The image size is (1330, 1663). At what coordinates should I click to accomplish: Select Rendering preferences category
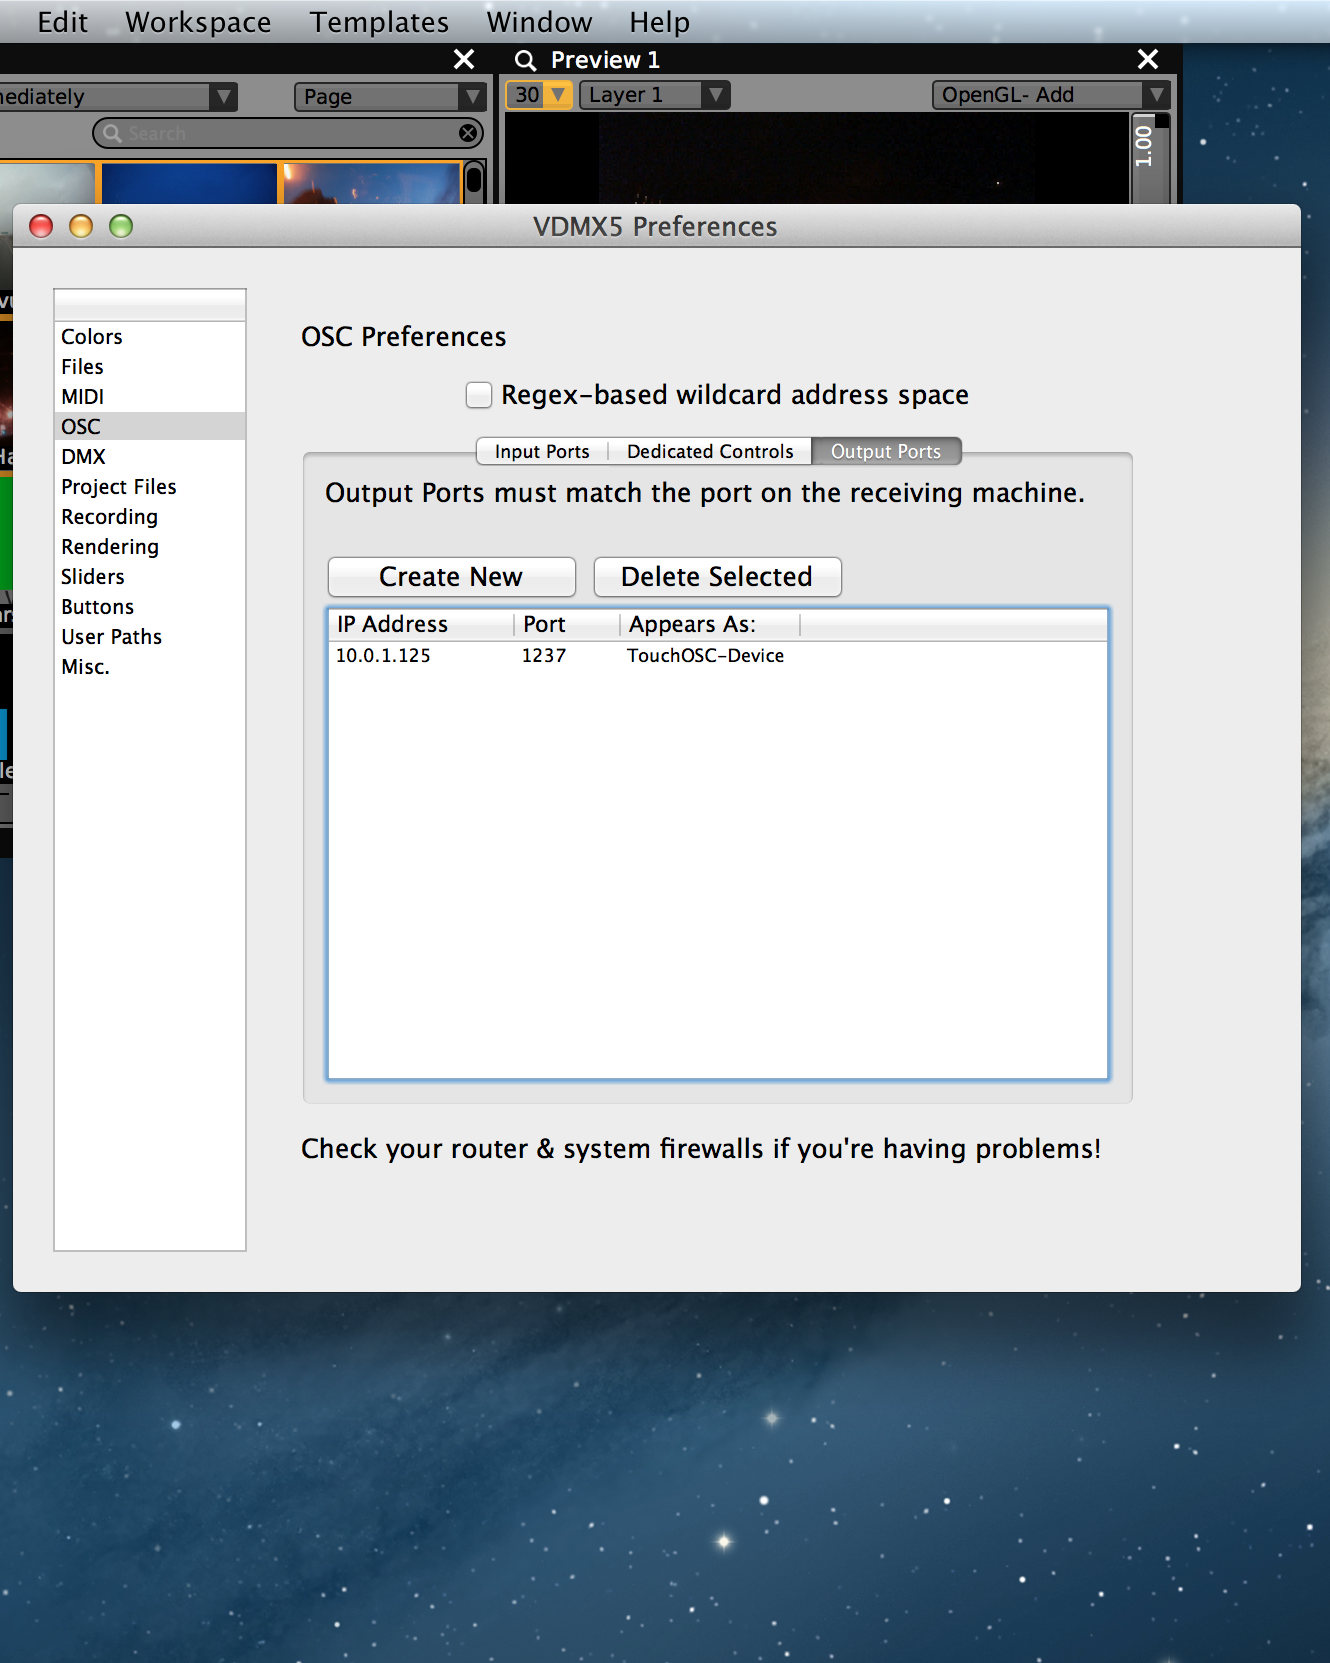coord(150,547)
